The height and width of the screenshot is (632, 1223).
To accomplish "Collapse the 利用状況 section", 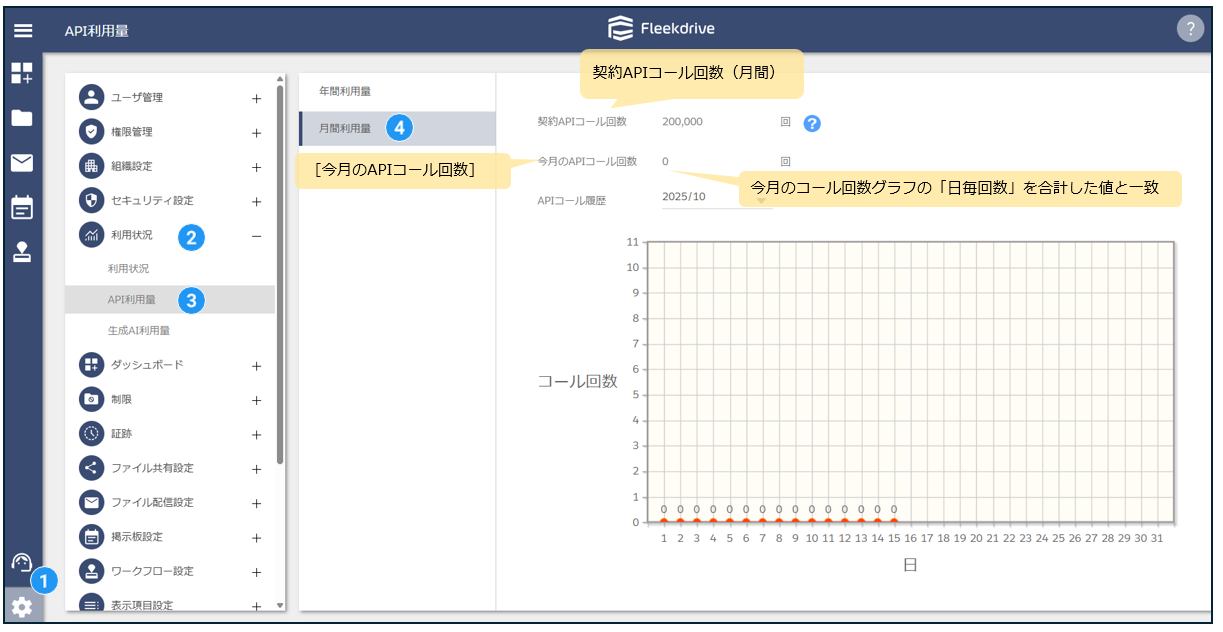I will (x=256, y=236).
